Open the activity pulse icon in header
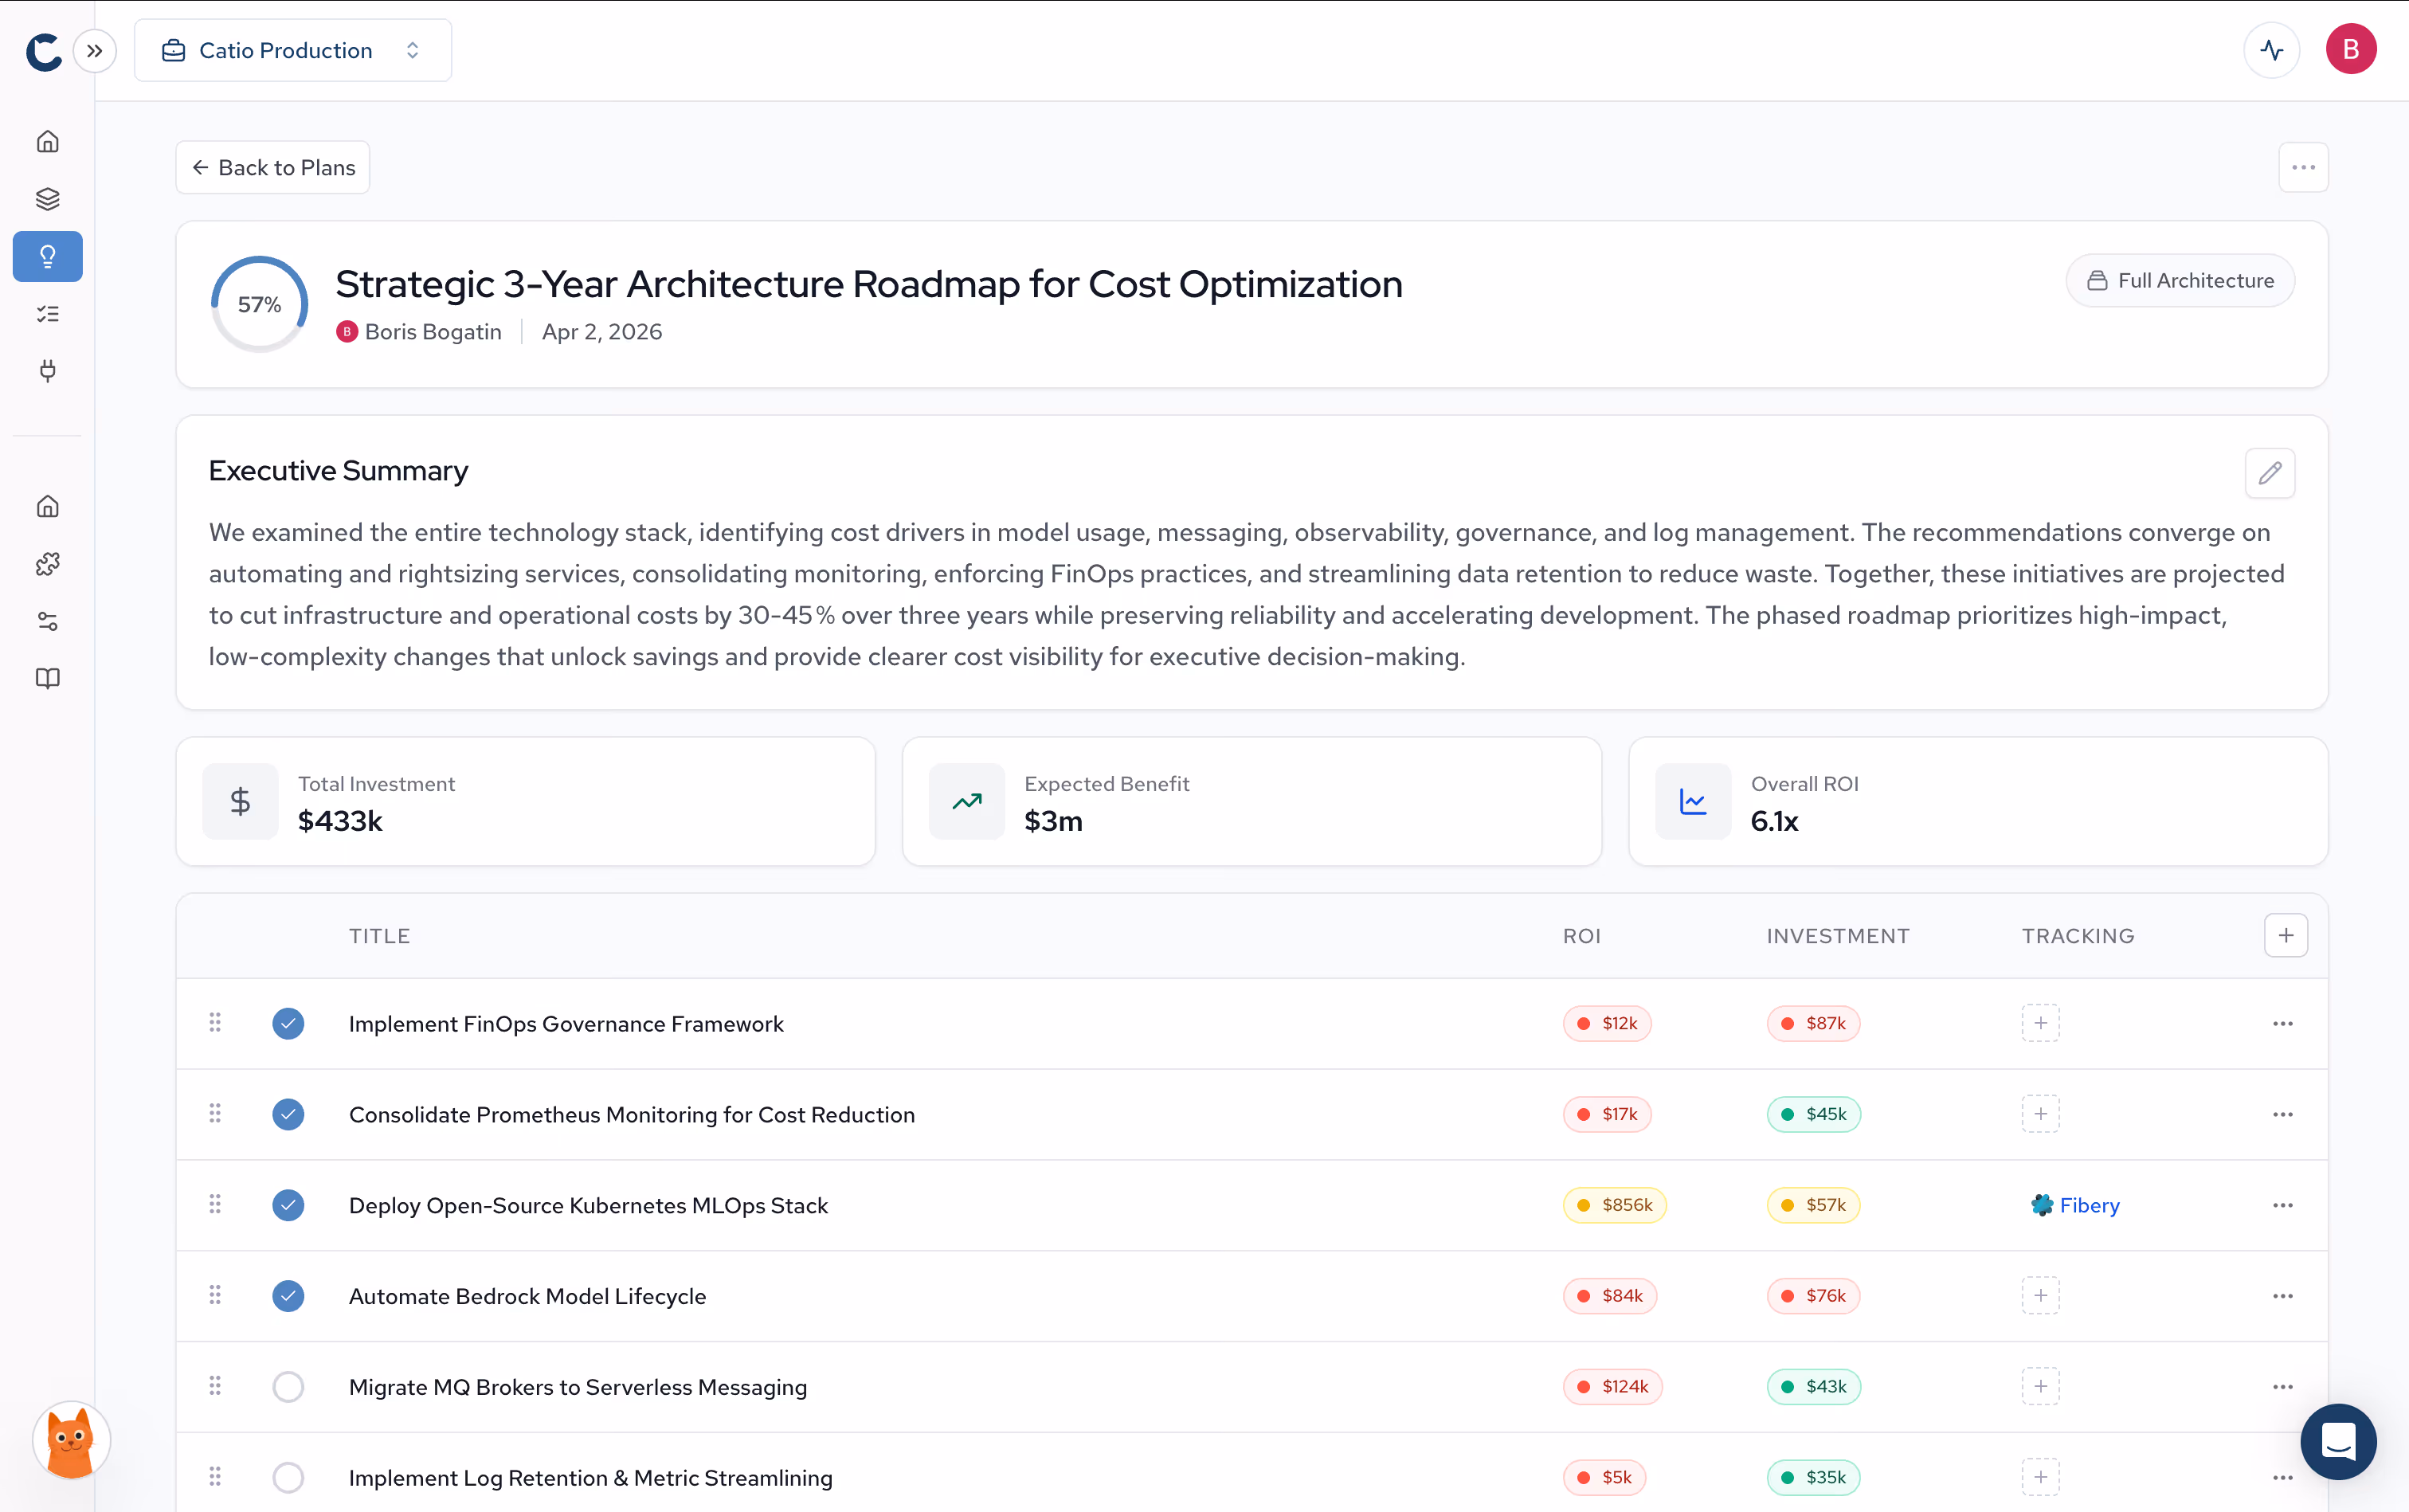2409x1512 pixels. (2271, 50)
